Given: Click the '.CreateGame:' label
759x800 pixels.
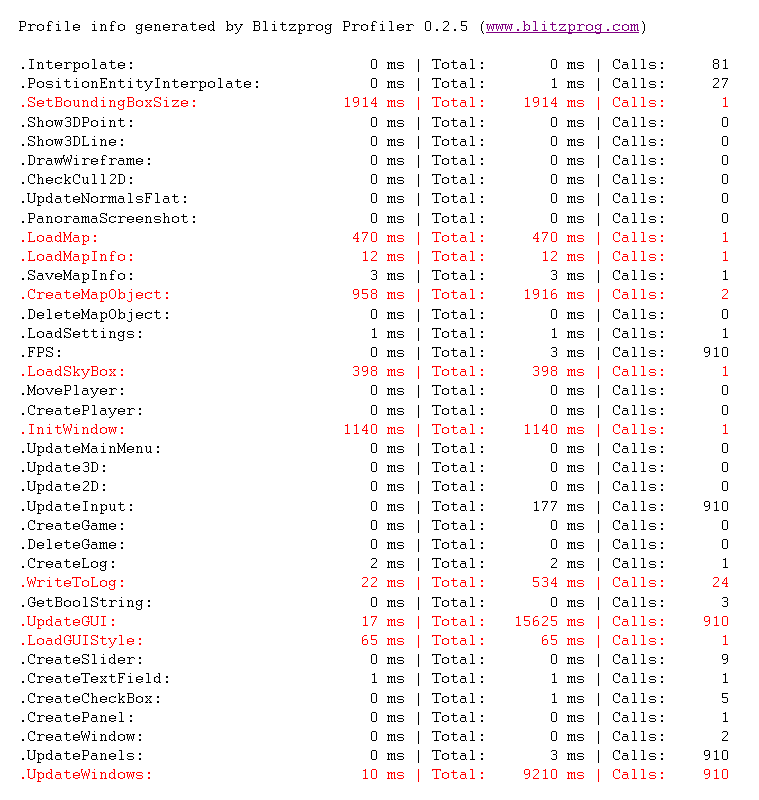Looking at the screenshot, I should coord(72,526).
